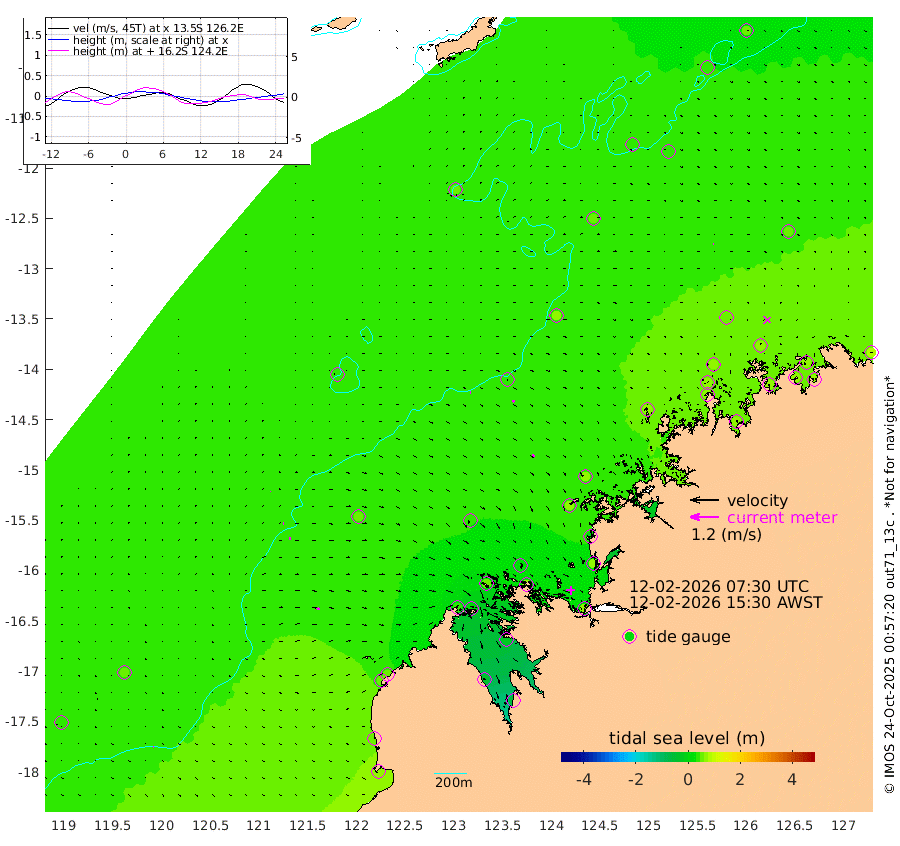This screenshot has height=846, width=900.
Task: Click the '1.2 (m/s)' scale text
Action: pyautogui.click(x=727, y=535)
